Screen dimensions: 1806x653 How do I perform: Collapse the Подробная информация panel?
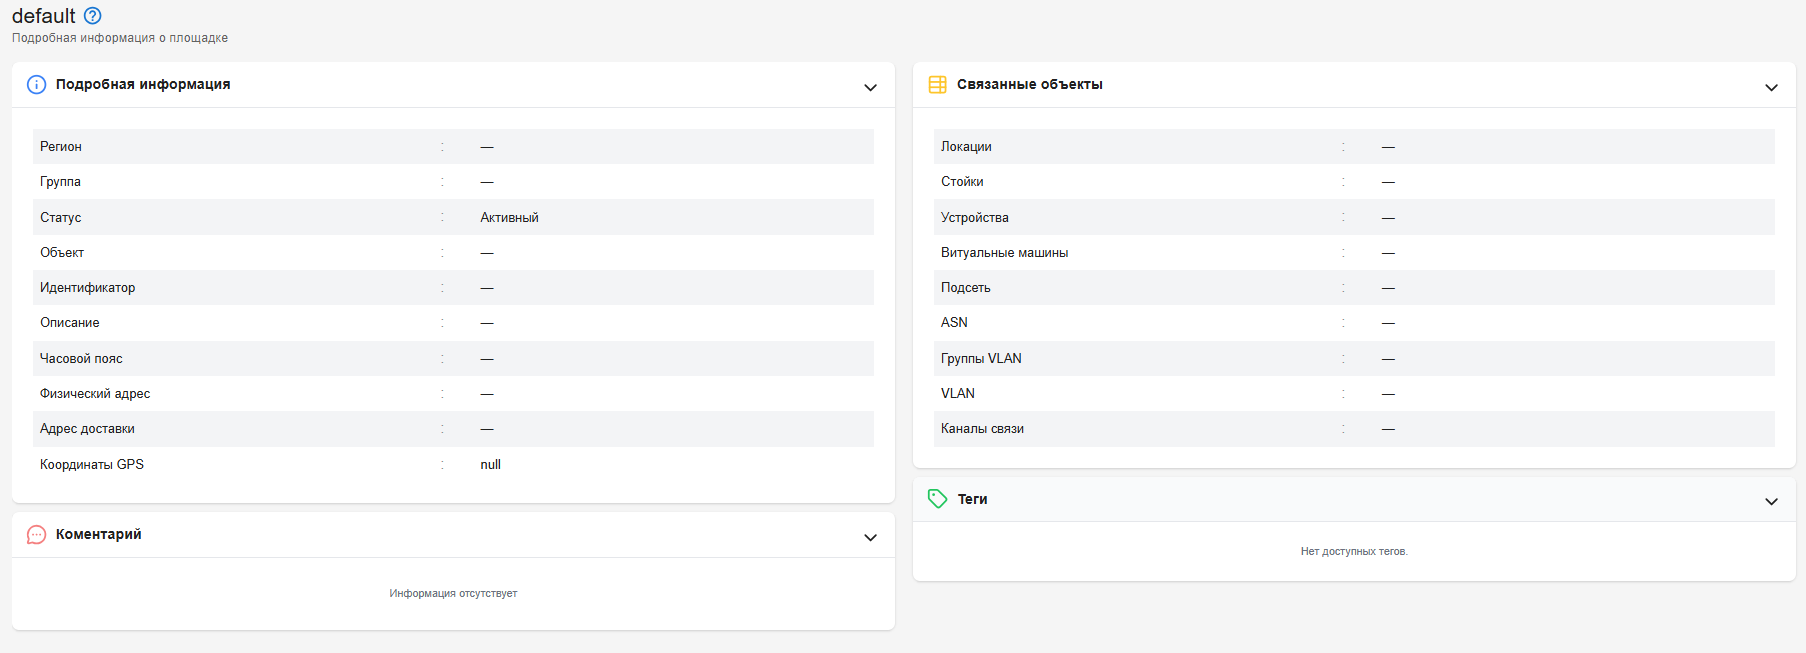[x=870, y=87]
